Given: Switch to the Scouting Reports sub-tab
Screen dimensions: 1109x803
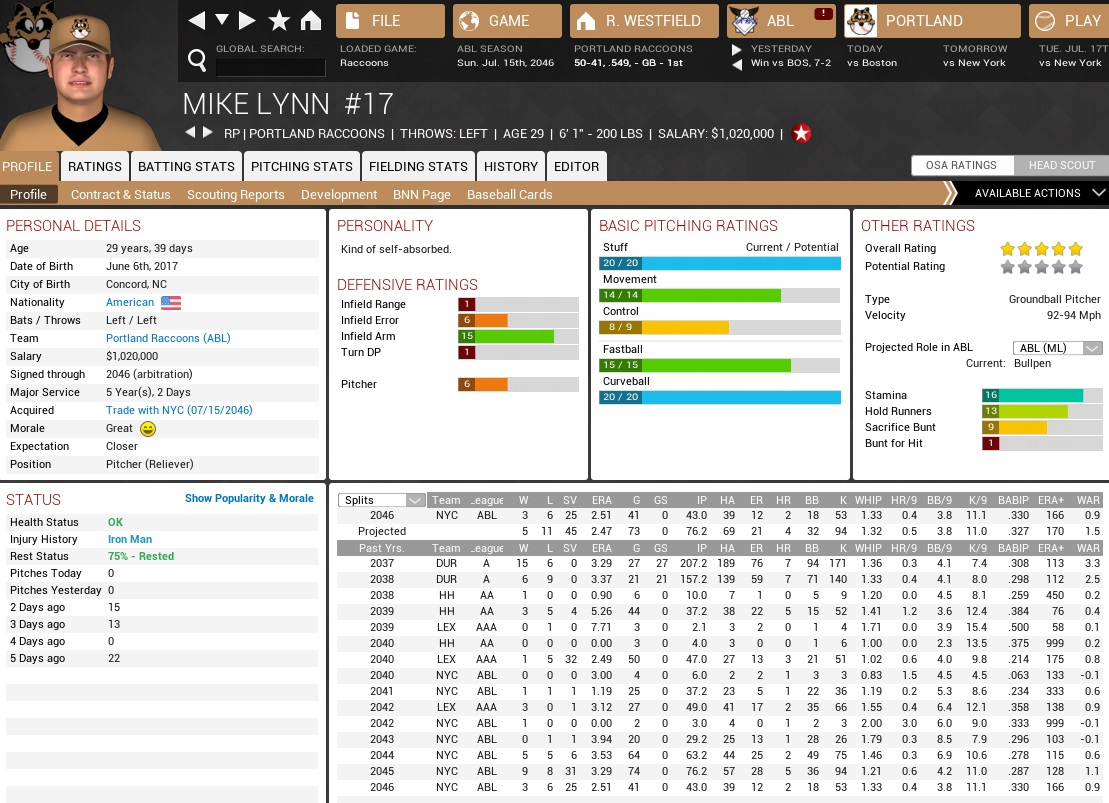Looking at the screenshot, I should point(235,195).
